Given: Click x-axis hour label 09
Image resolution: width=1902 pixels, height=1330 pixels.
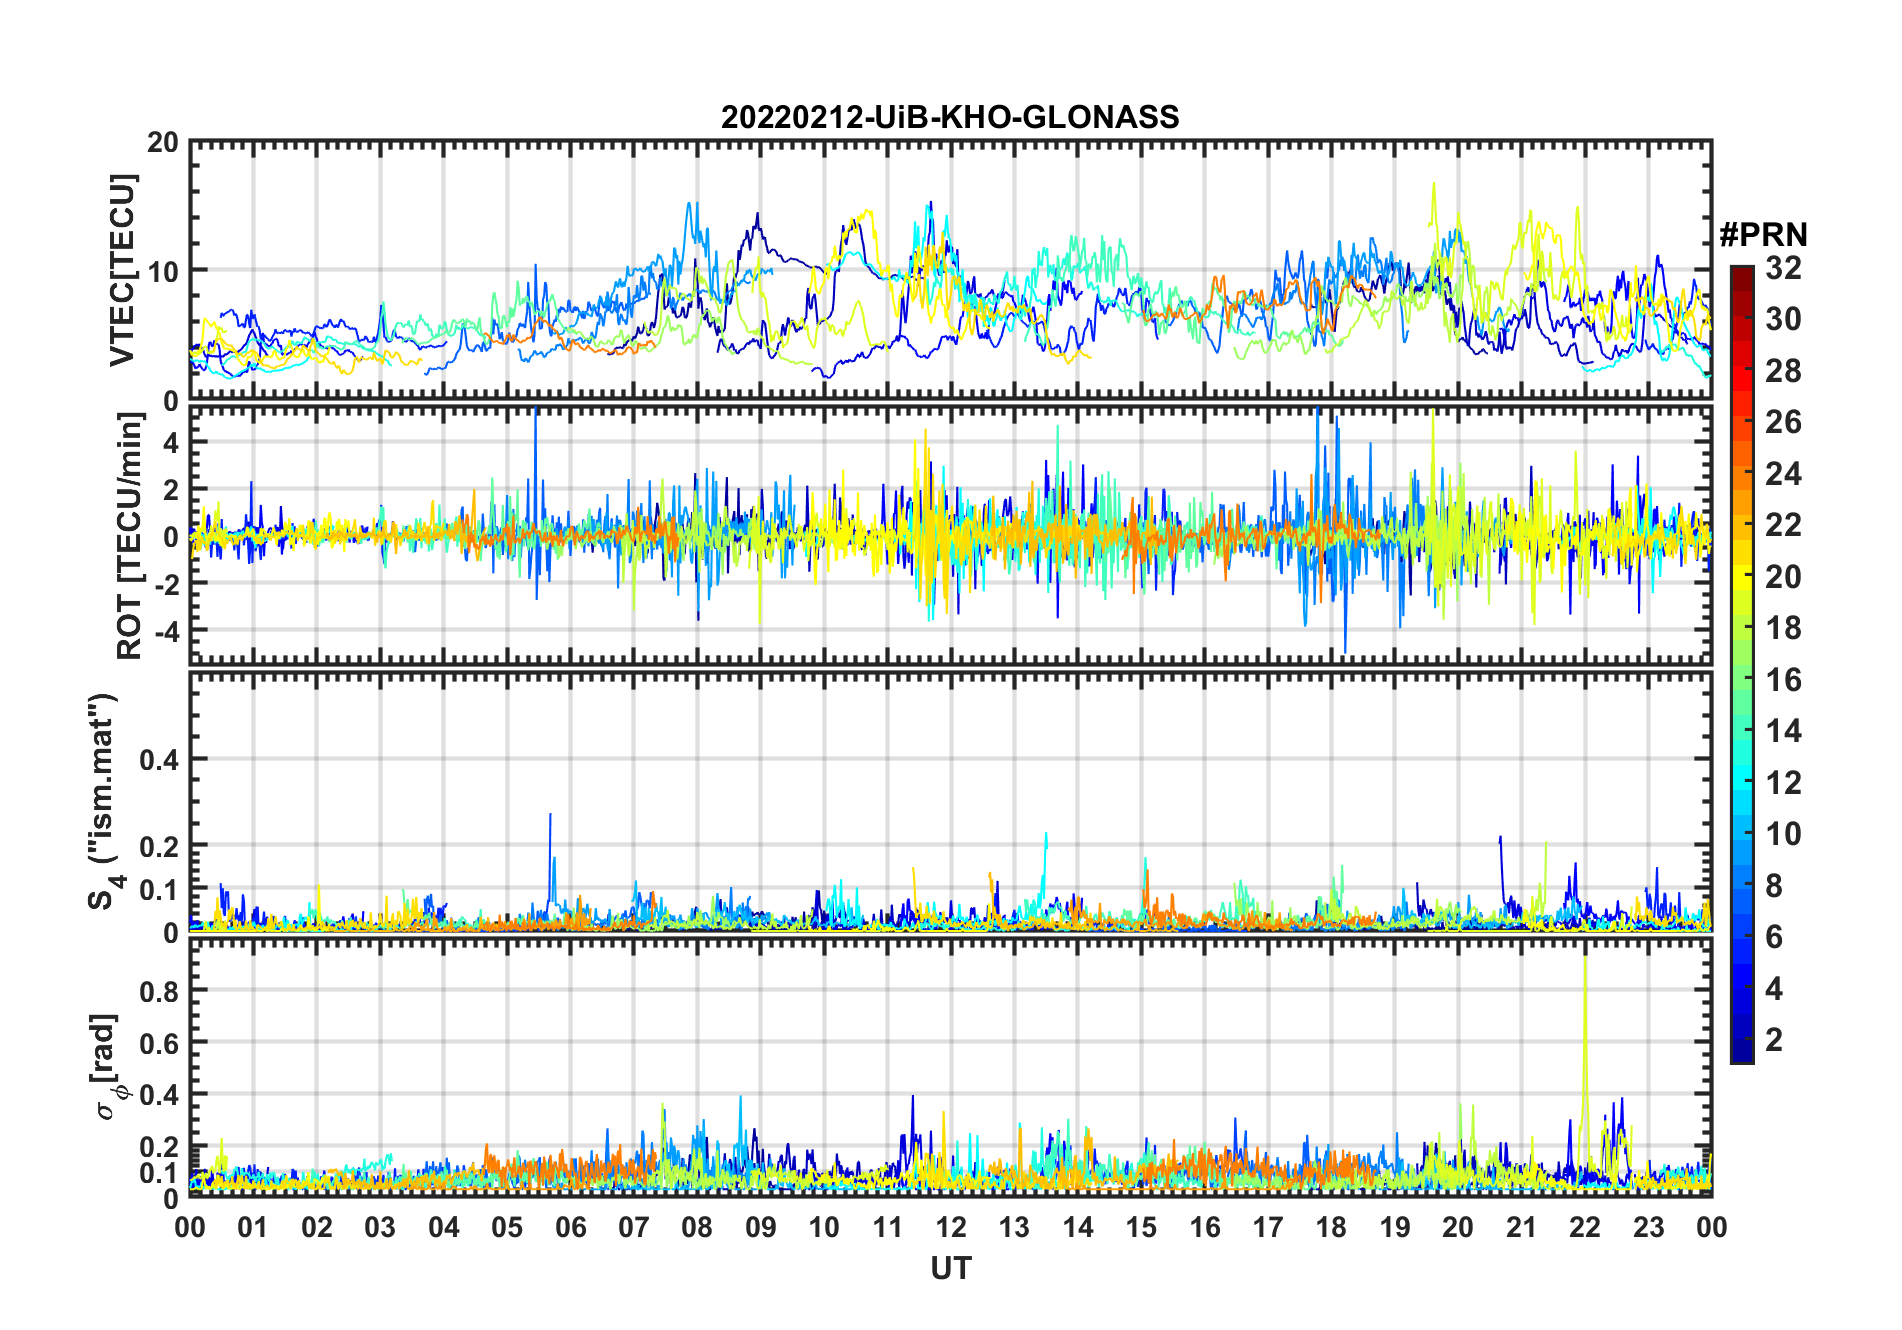Looking at the screenshot, I should click(761, 1227).
